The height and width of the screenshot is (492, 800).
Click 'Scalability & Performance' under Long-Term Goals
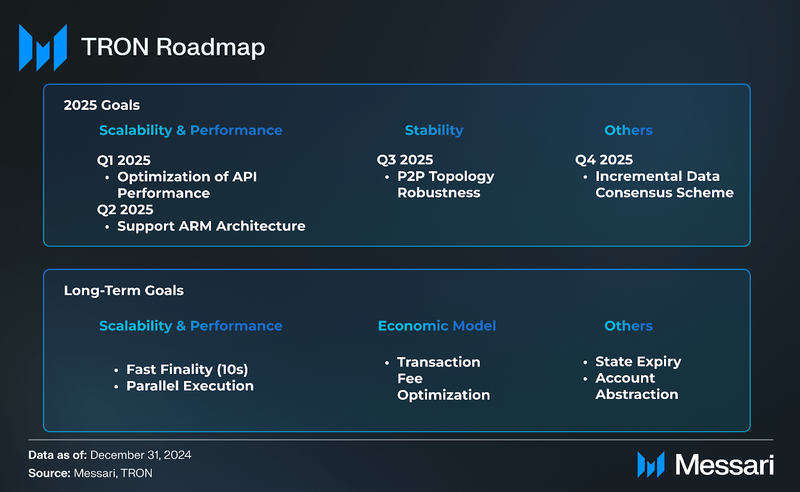coord(190,326)
